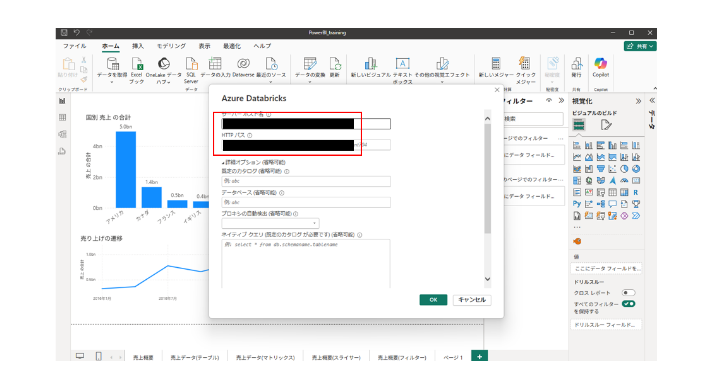The image size is (721, 386).
Task: Click the New Measure (新しいメジャー) icon
Action: (496, 63)
